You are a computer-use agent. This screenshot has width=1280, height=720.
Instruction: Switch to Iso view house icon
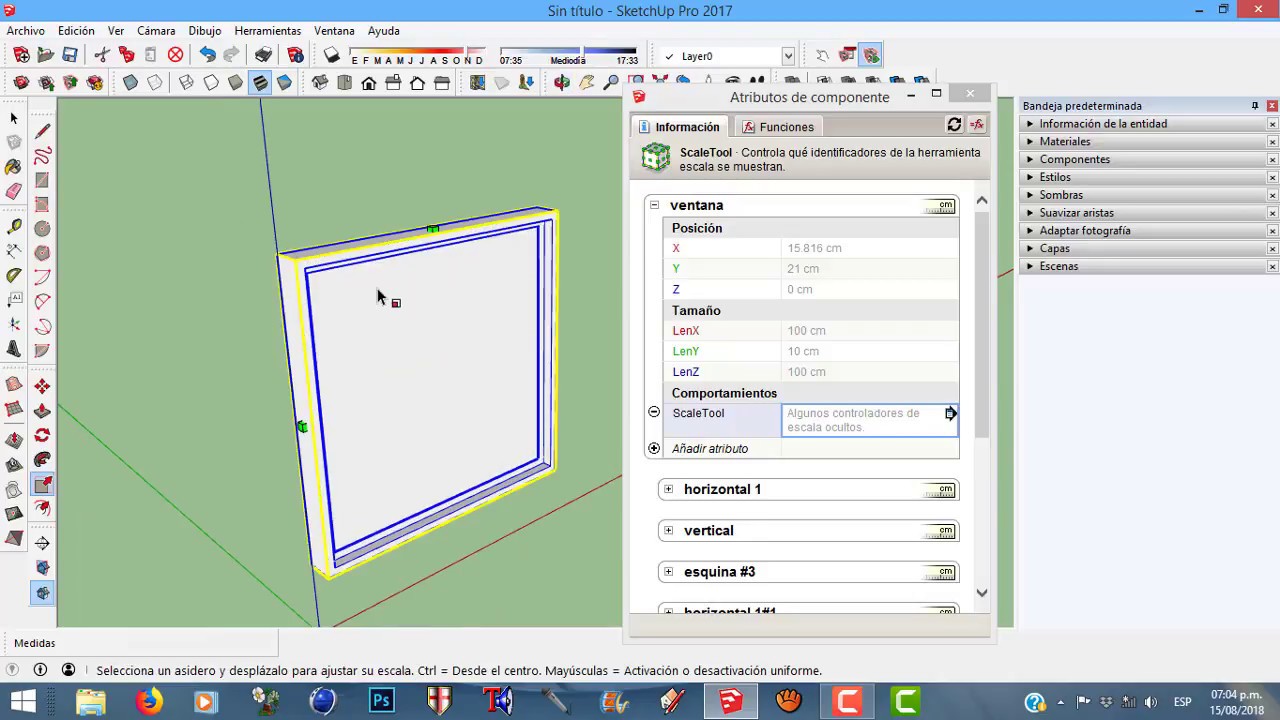coord(320,83)
